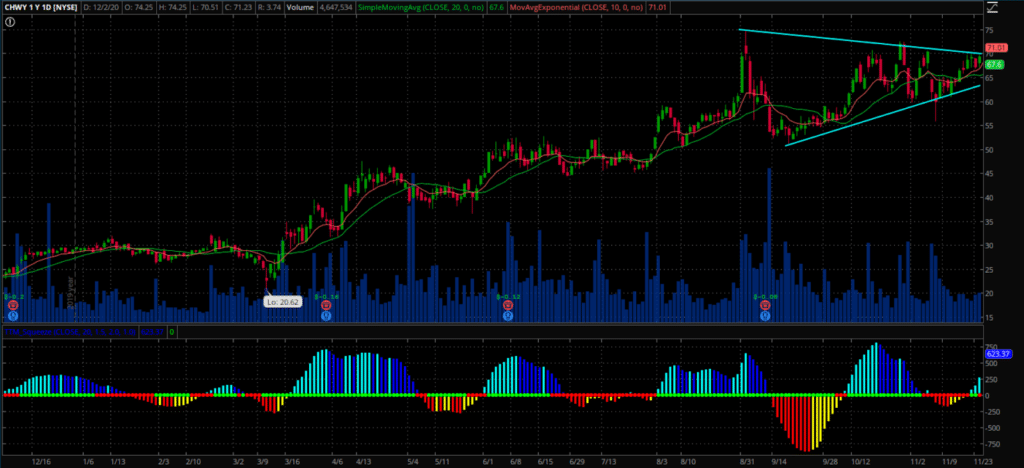
Task: Click the high price H: 74.25
Action: tap(171, 7)
